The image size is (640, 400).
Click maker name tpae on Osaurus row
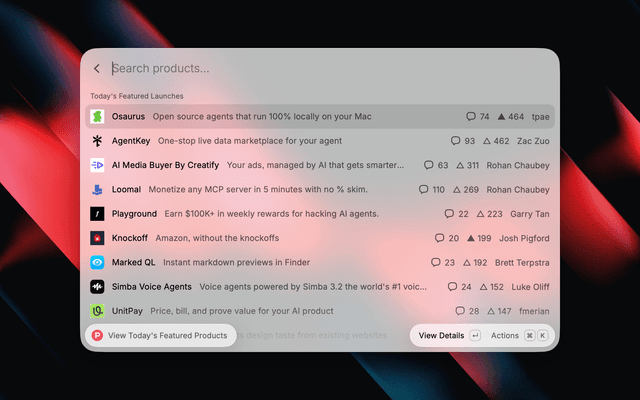[x=540, y=117]
